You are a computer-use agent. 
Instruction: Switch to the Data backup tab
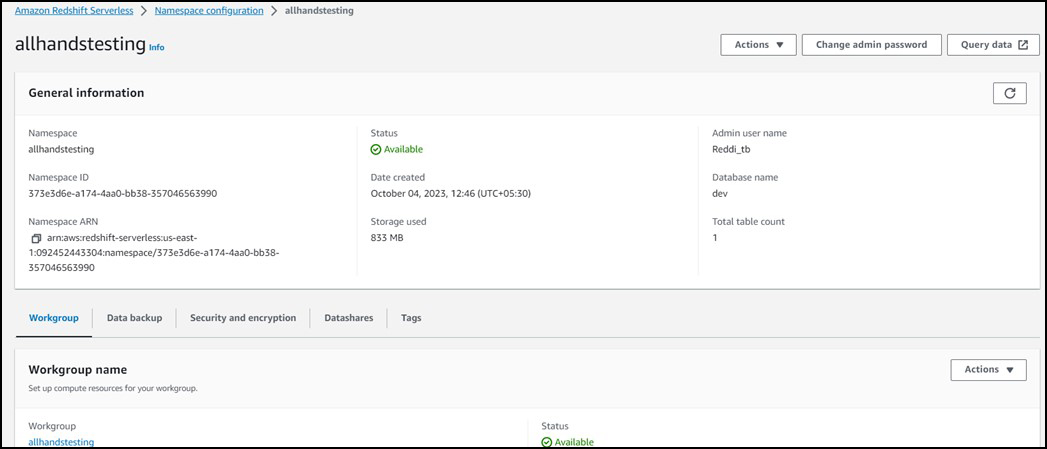(x=134, y=318)
